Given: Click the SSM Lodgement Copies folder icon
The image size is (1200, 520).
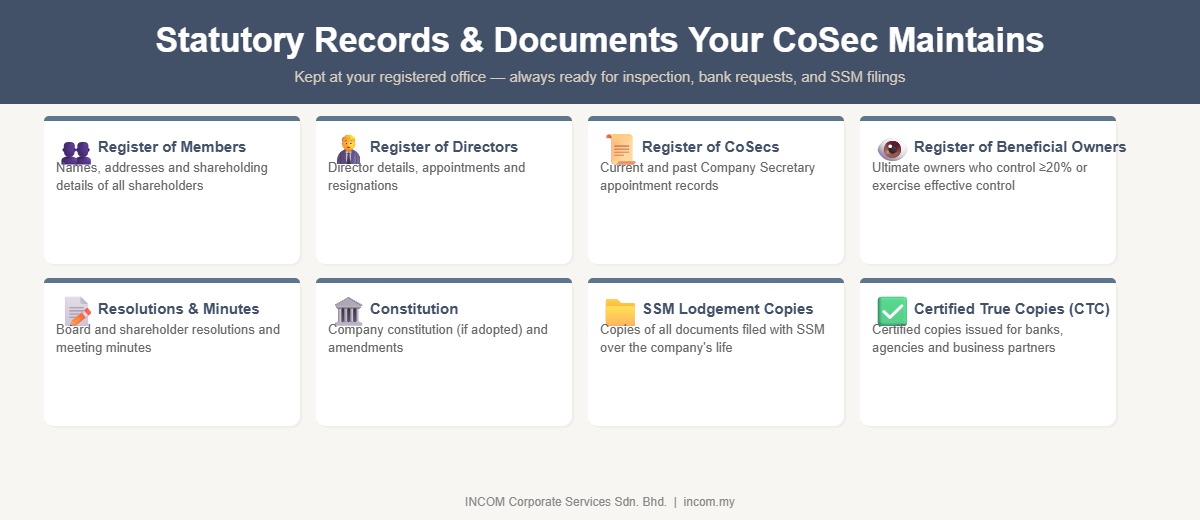Looking at the screenshot, I should click(620, 312).
